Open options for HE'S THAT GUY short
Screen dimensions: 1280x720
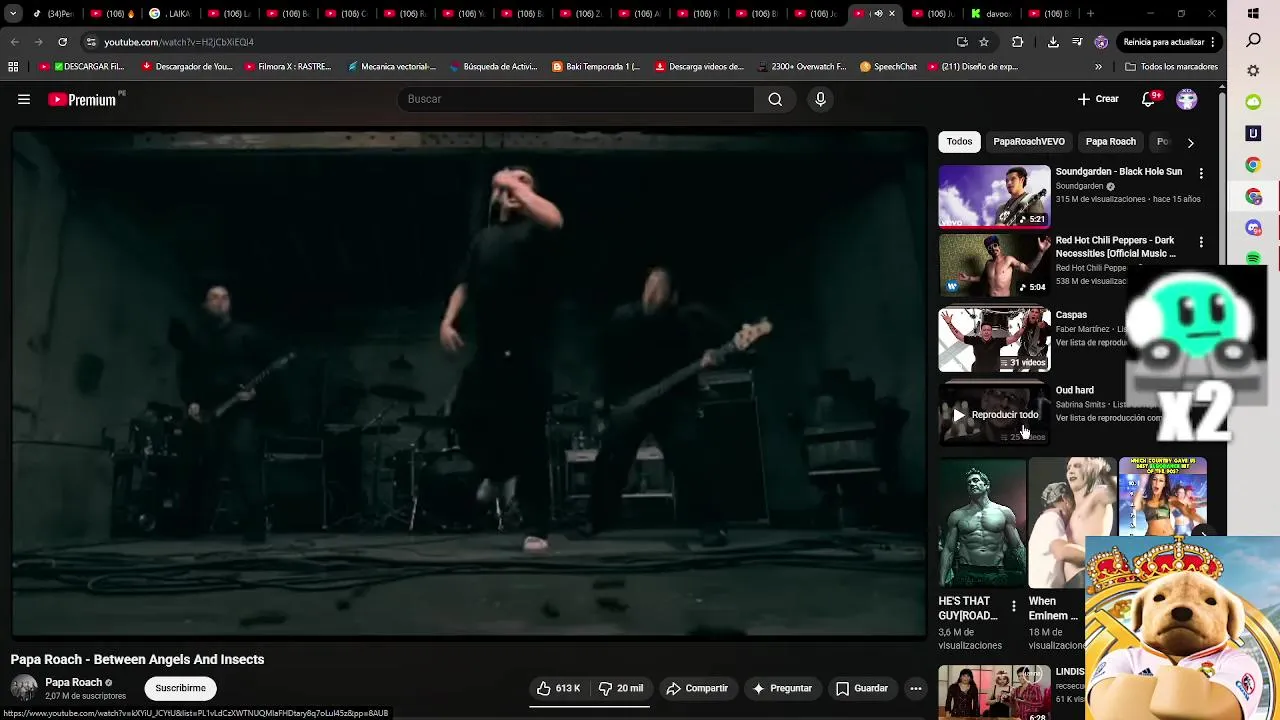point(1014,606)
